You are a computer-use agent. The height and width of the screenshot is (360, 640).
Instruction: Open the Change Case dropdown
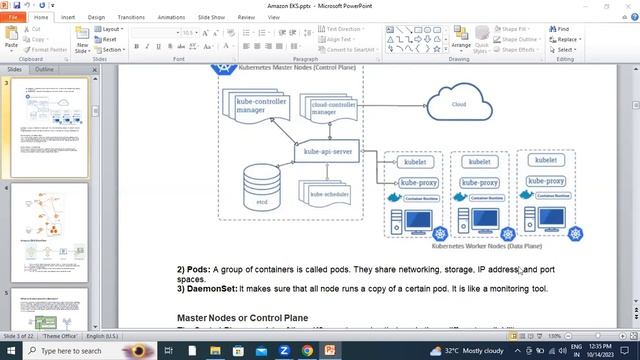click(208, 46)
